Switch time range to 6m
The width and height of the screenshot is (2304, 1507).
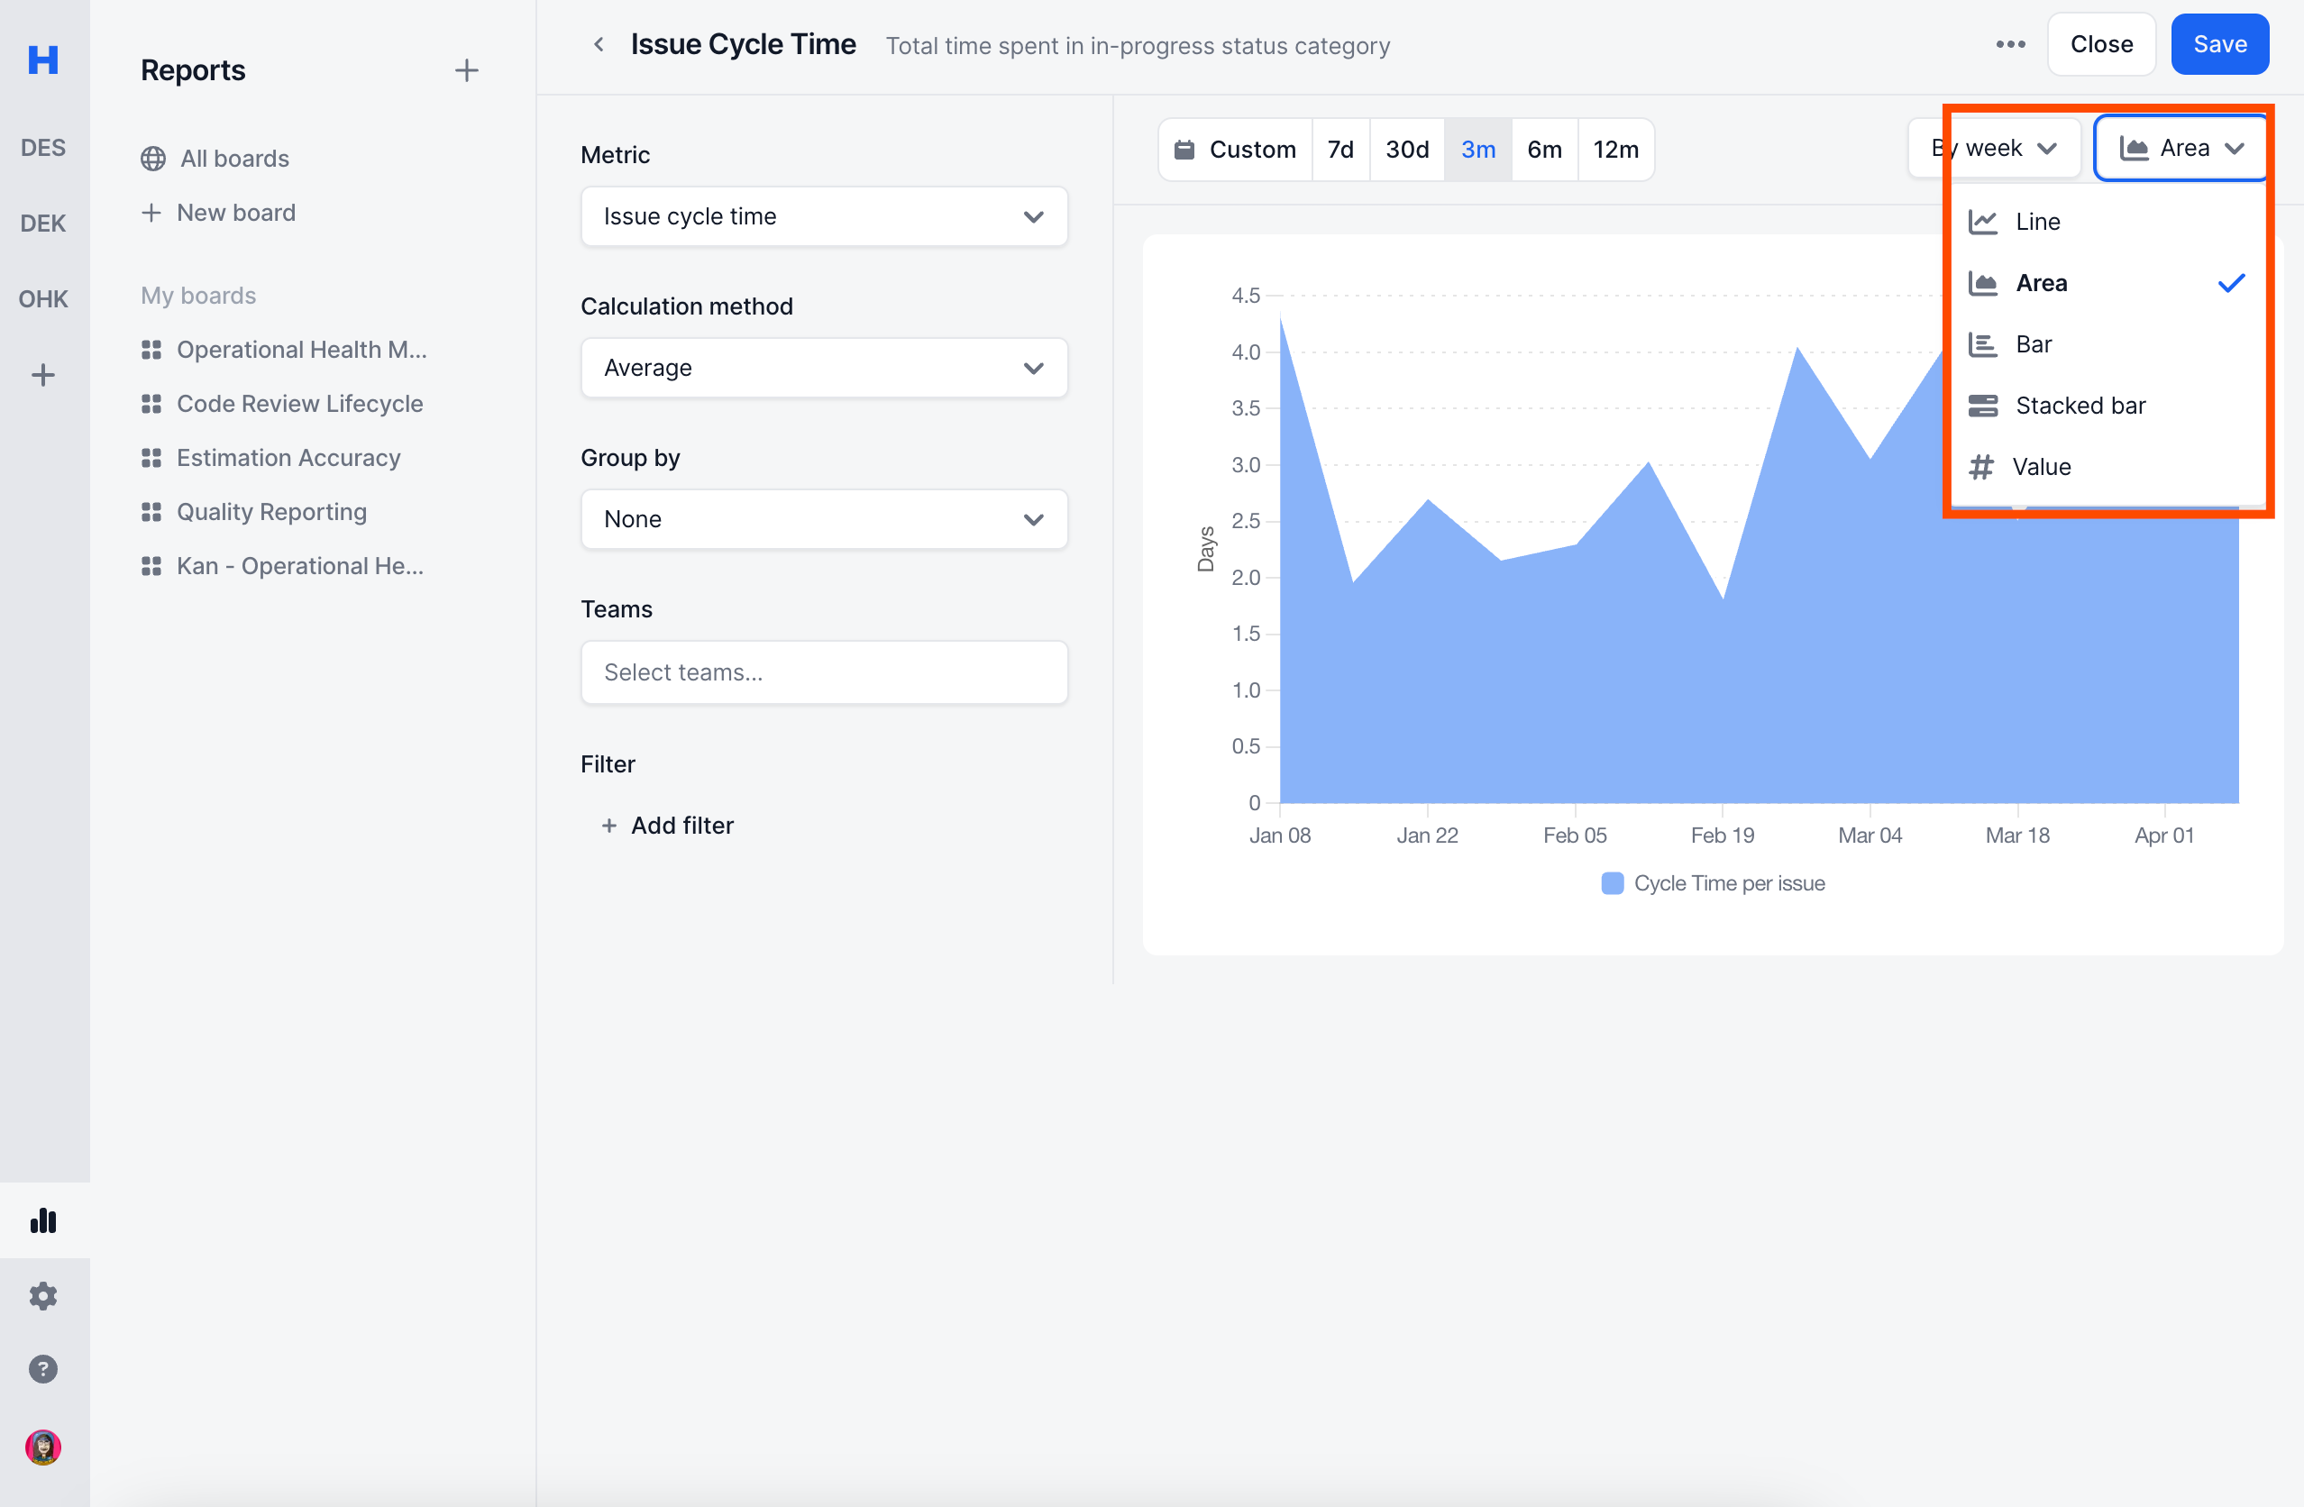[1544, 149]
